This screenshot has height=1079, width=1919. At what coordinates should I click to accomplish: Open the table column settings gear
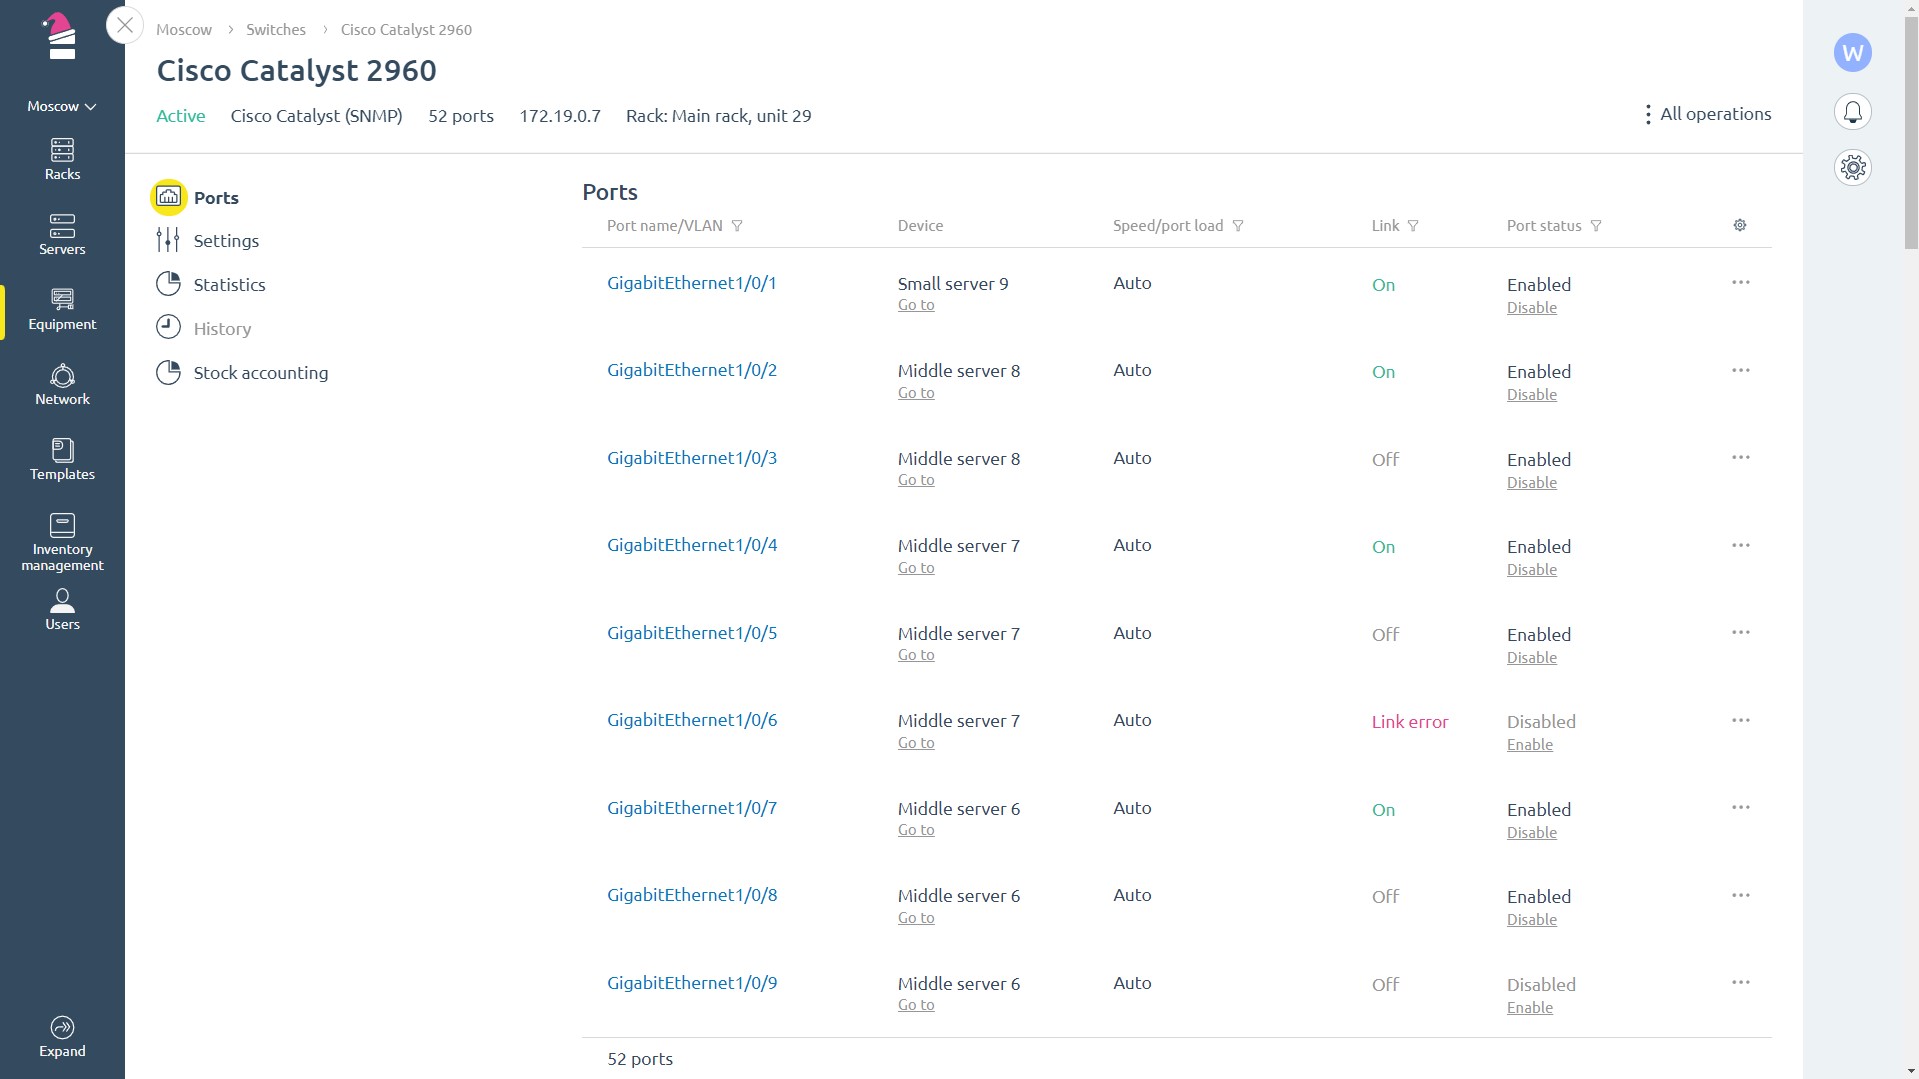click(x=1740, y=225)
